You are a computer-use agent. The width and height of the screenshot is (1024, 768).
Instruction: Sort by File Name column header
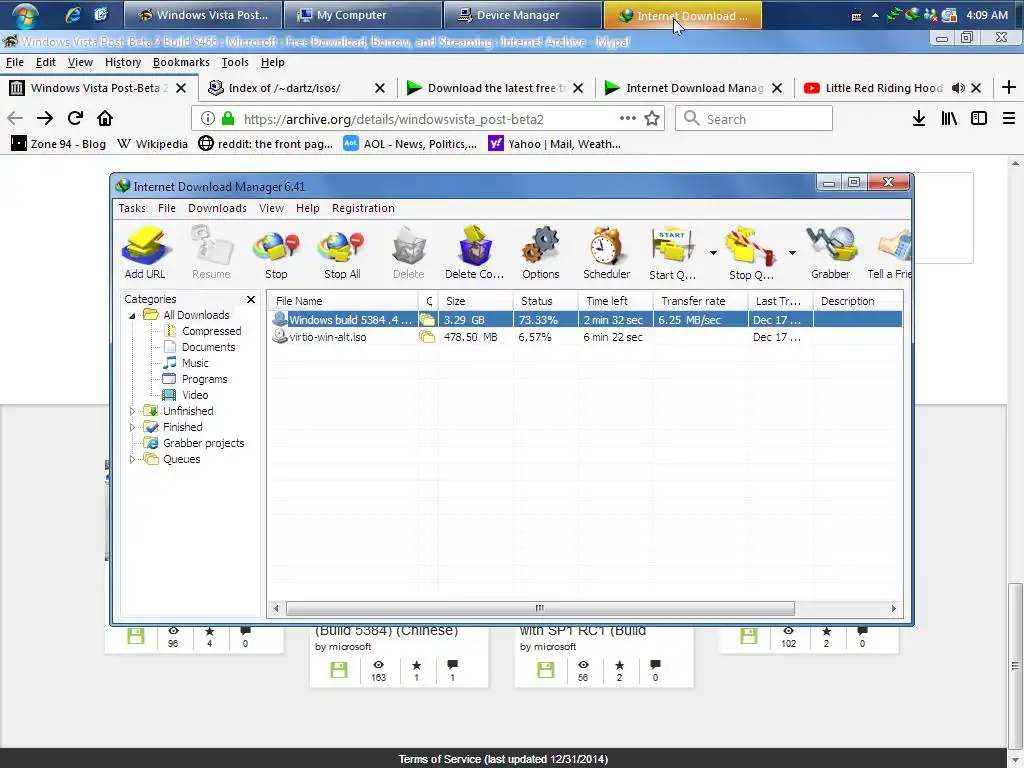(343, 301)
